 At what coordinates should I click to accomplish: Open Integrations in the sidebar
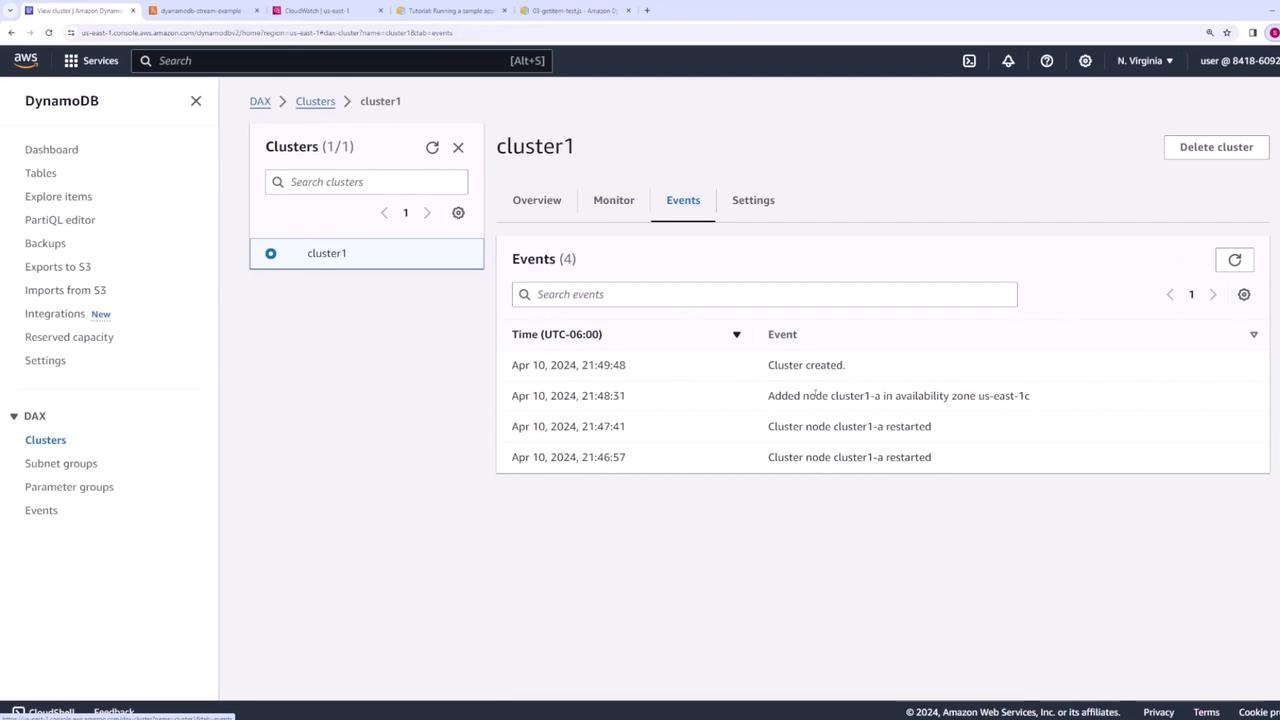pos(55,314)
